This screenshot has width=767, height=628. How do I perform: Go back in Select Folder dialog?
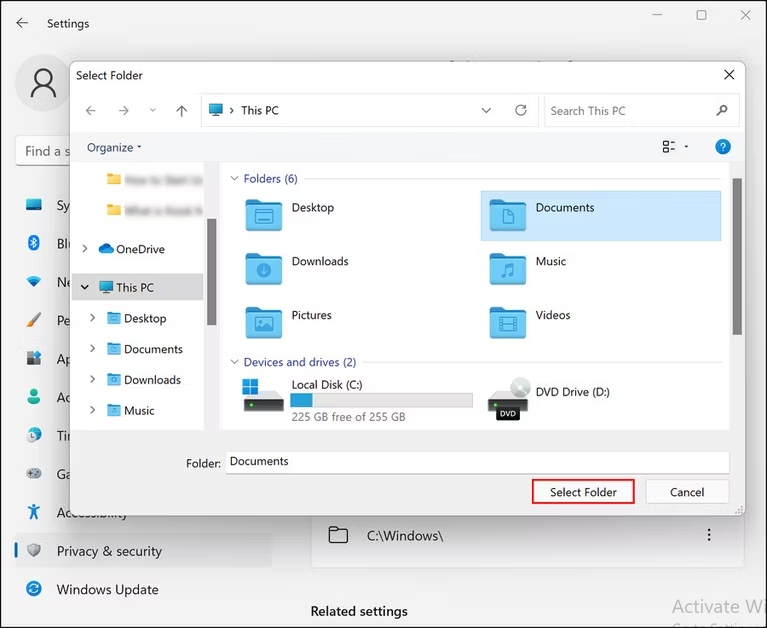tap(90, 111)
